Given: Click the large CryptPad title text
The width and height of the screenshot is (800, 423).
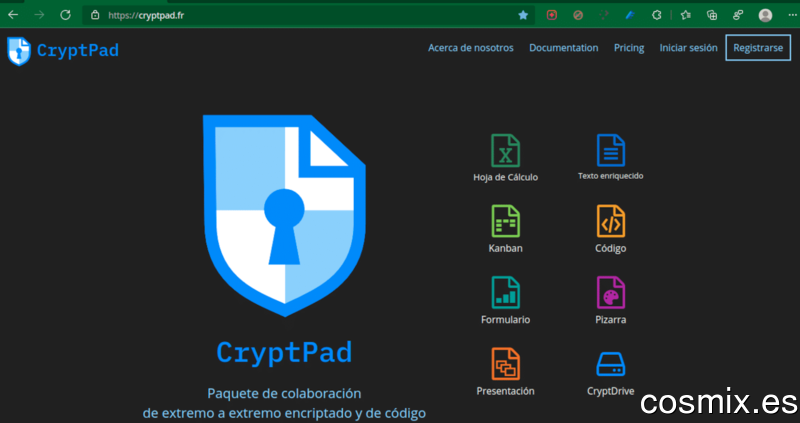Looking at the screenshot, I should point(284,352).
